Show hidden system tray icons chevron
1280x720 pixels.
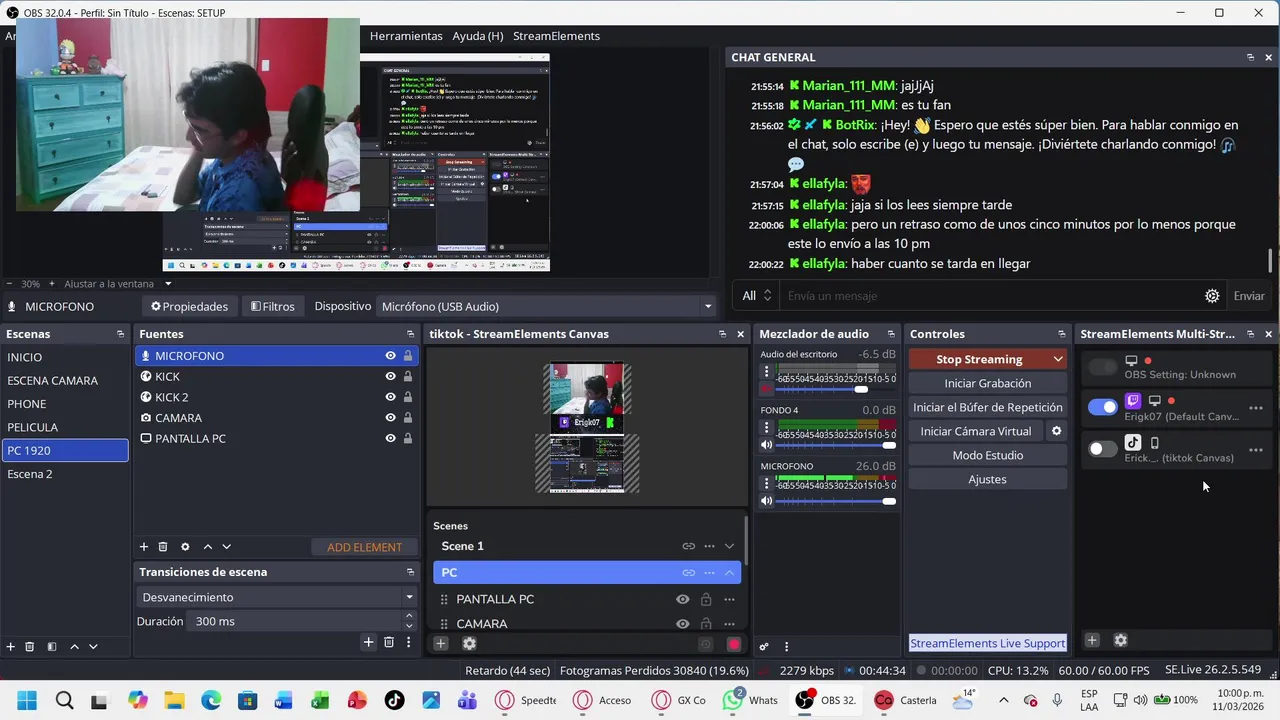point(1003,700)
